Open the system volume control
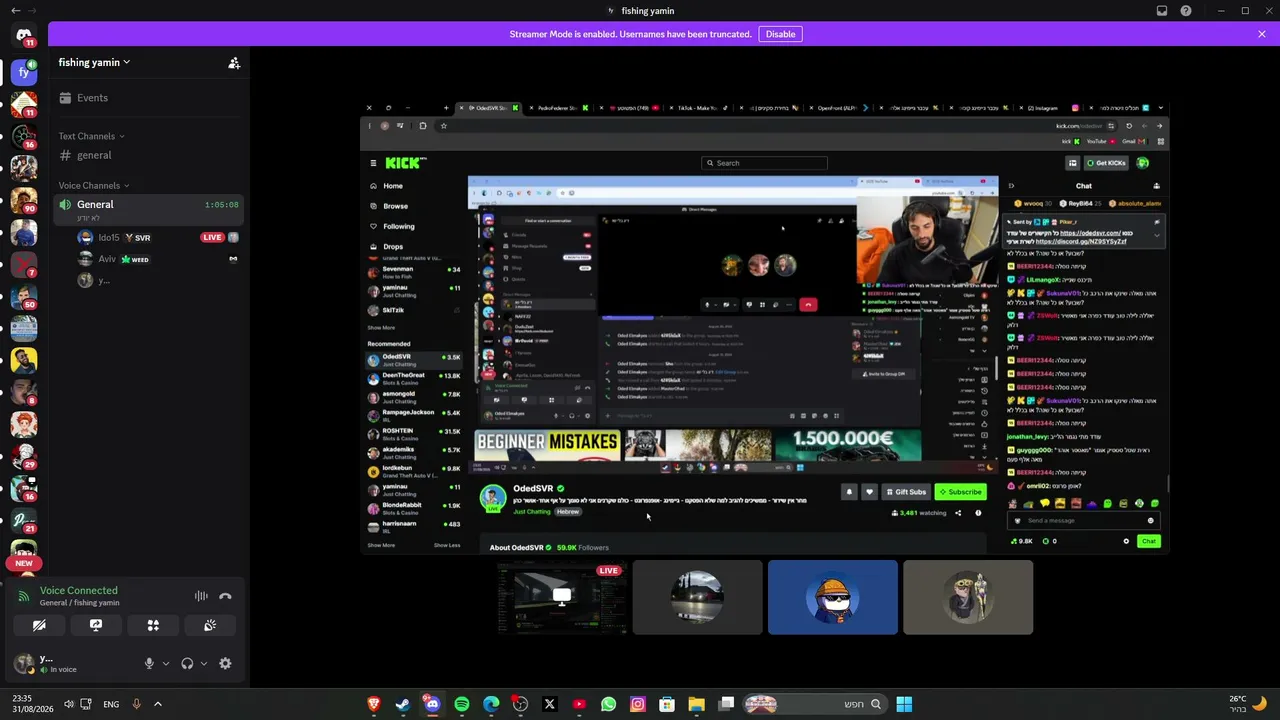 tap(69, 704)
